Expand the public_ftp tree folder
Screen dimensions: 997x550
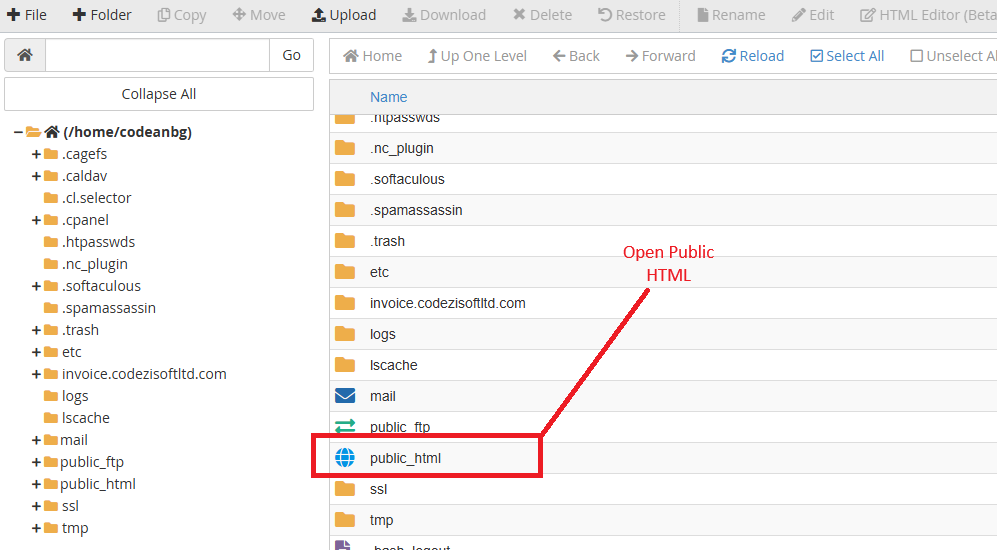tap(36, 462)
